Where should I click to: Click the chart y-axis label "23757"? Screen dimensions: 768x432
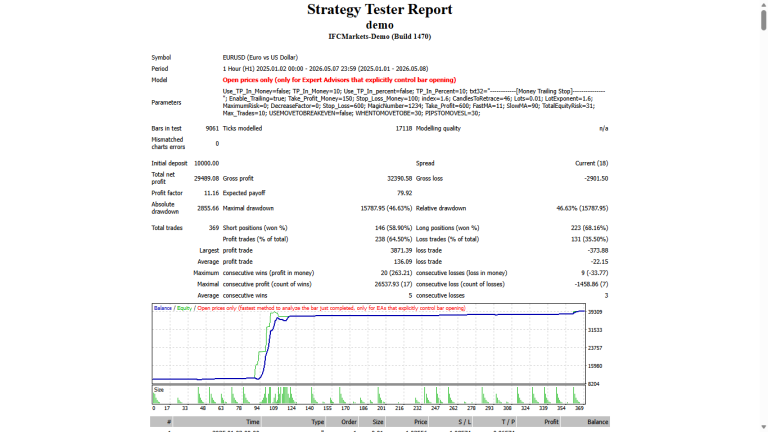[595, 348]
